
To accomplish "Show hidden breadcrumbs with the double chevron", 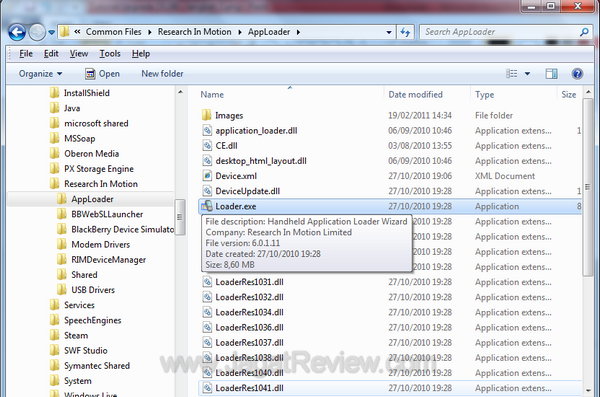I will (x=77, y=32).
